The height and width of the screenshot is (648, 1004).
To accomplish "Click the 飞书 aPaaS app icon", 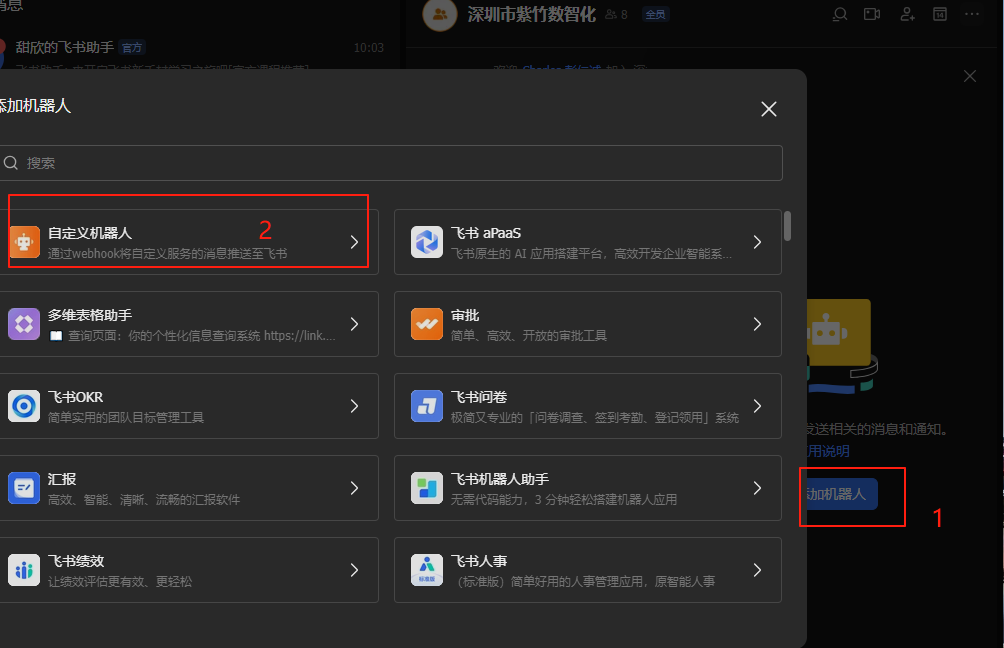I will (427, 242).
